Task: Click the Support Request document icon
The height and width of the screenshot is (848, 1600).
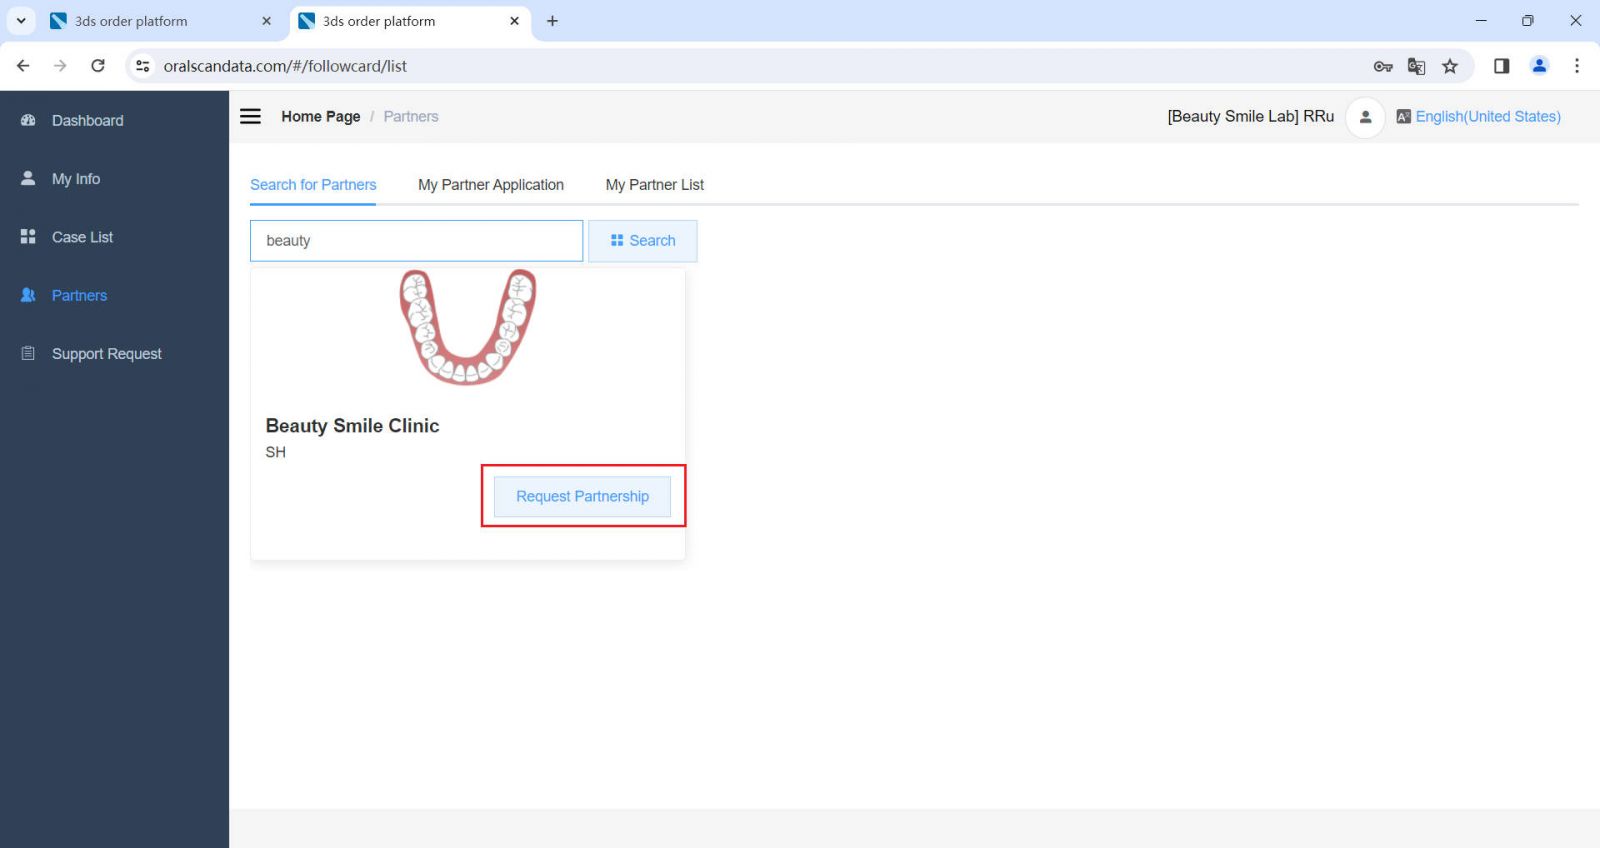Action: pos(28,353)
